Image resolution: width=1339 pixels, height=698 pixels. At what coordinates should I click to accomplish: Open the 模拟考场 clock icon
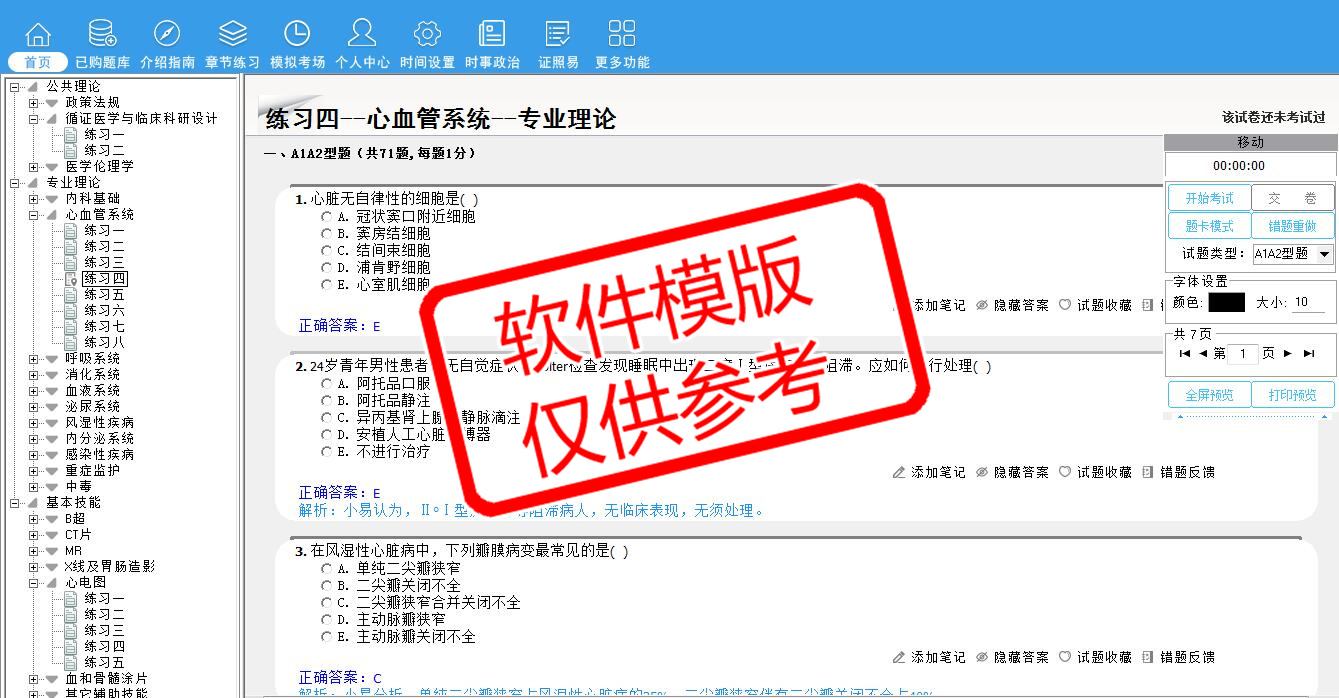tap(297, 34)
